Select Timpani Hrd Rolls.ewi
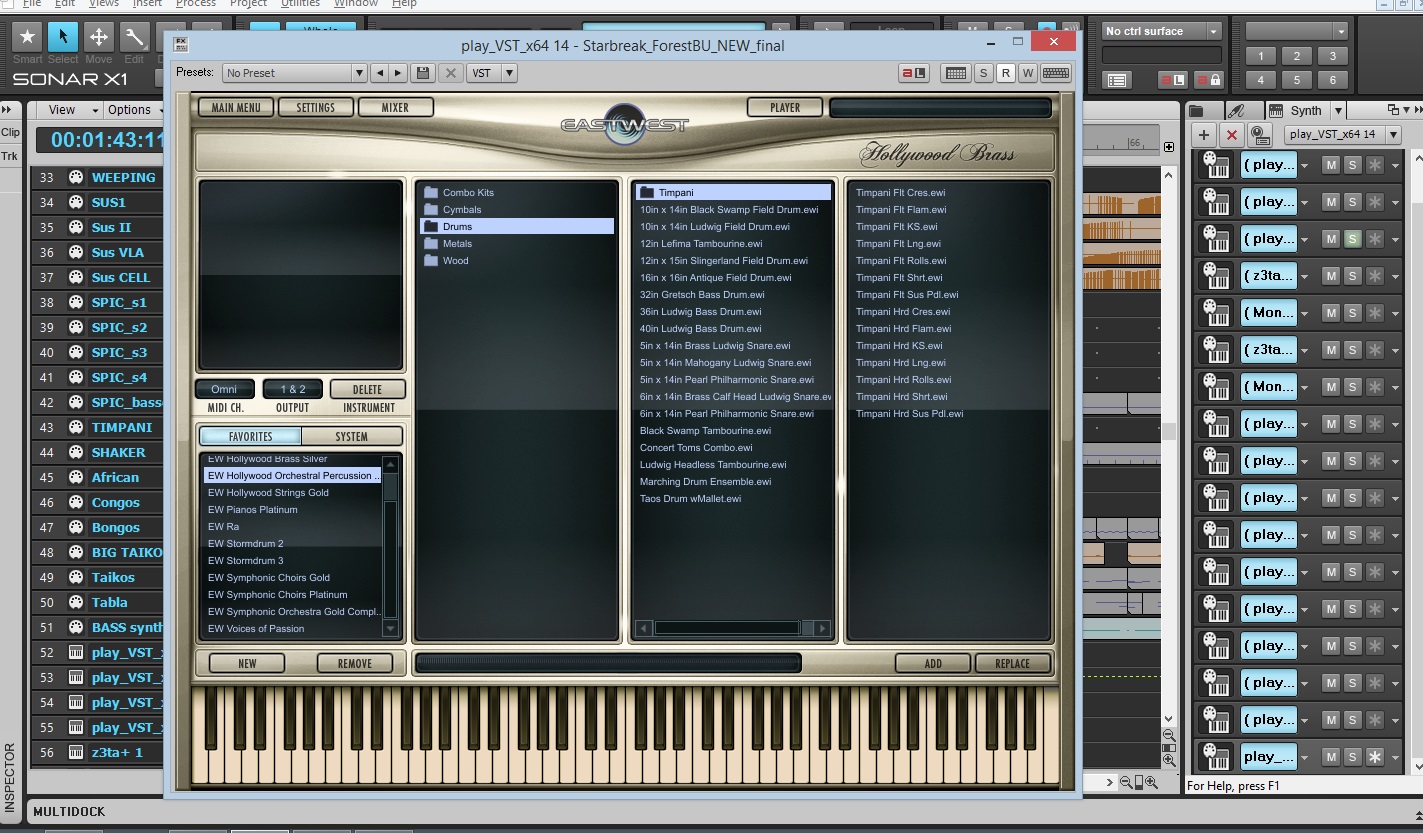 pyautogui.click(x=903, y=380)
